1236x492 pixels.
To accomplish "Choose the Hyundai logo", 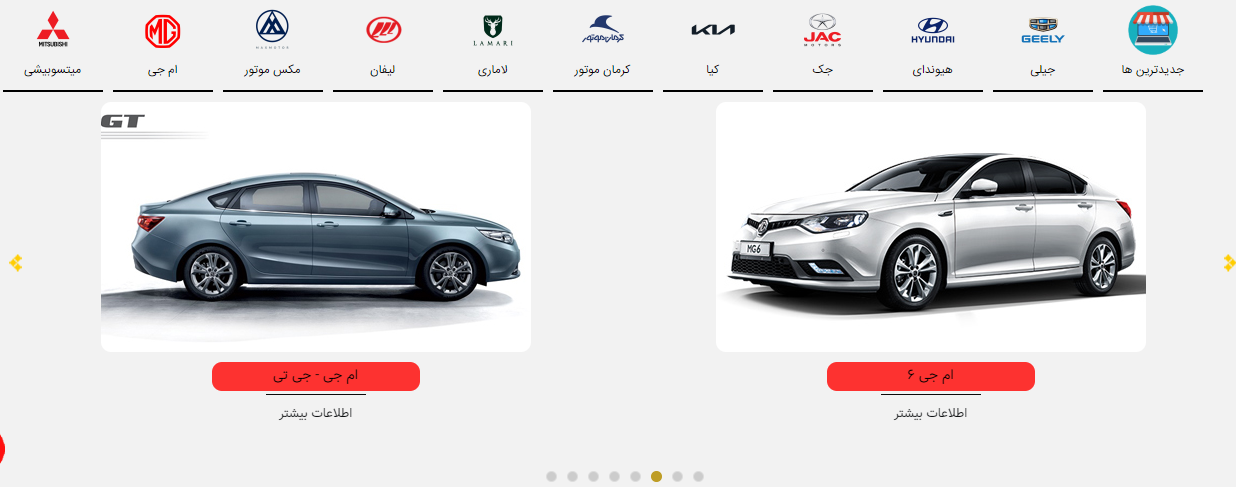I will click(x=933, y=31).
